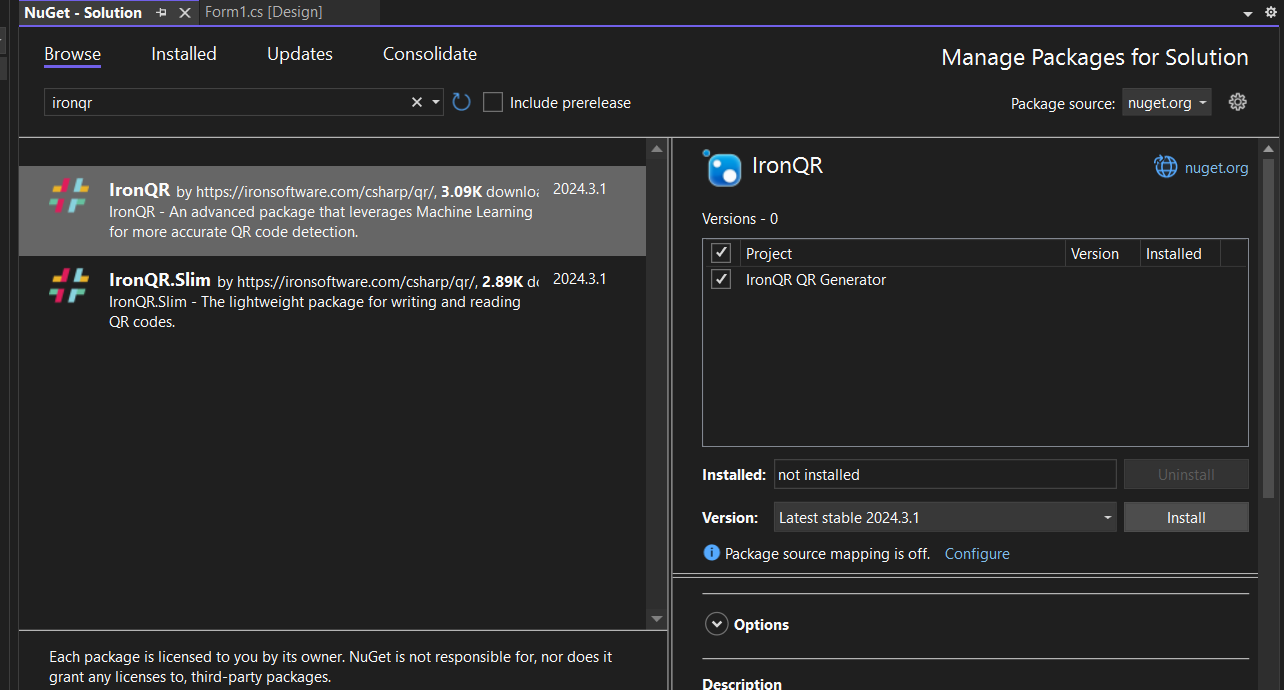Viewport: 1284px width, 690px height.
Task: Click the package source mapping info icon
Action: (x=711, y=553)
